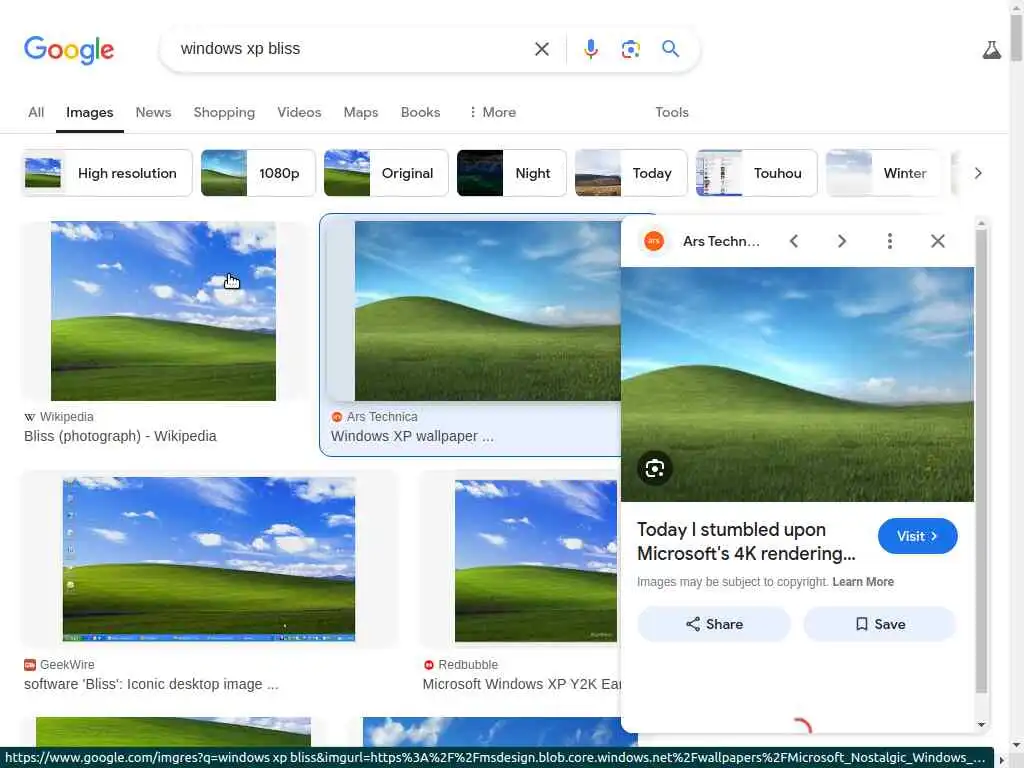
Task: Open Search Labs flask icon
Action: [991, 50]
